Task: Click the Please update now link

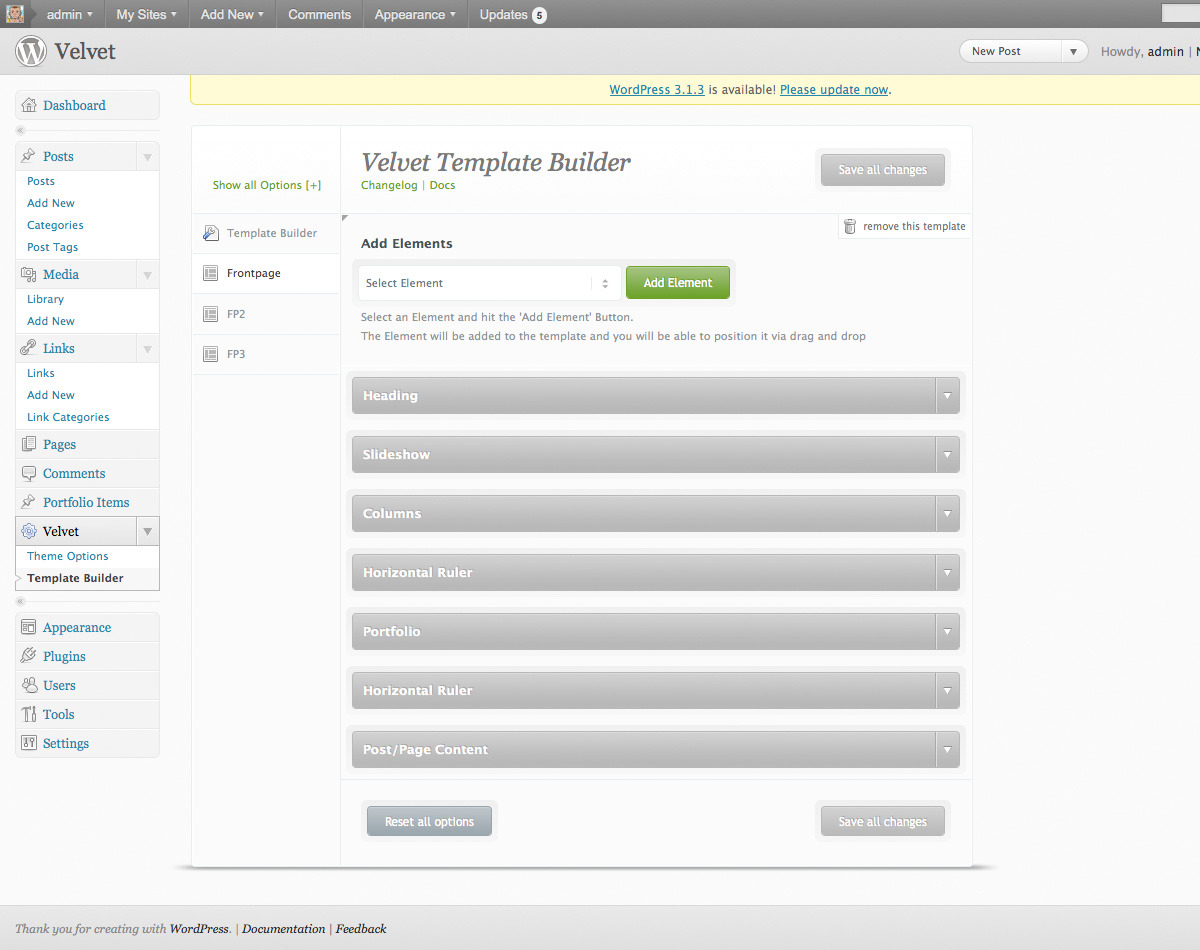Action: [834, 89]
